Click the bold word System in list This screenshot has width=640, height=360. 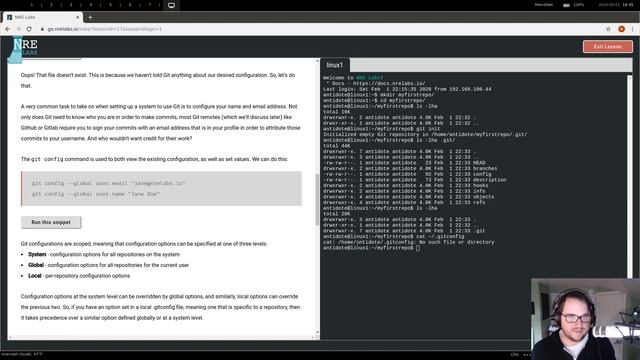[x=37, y=254]
